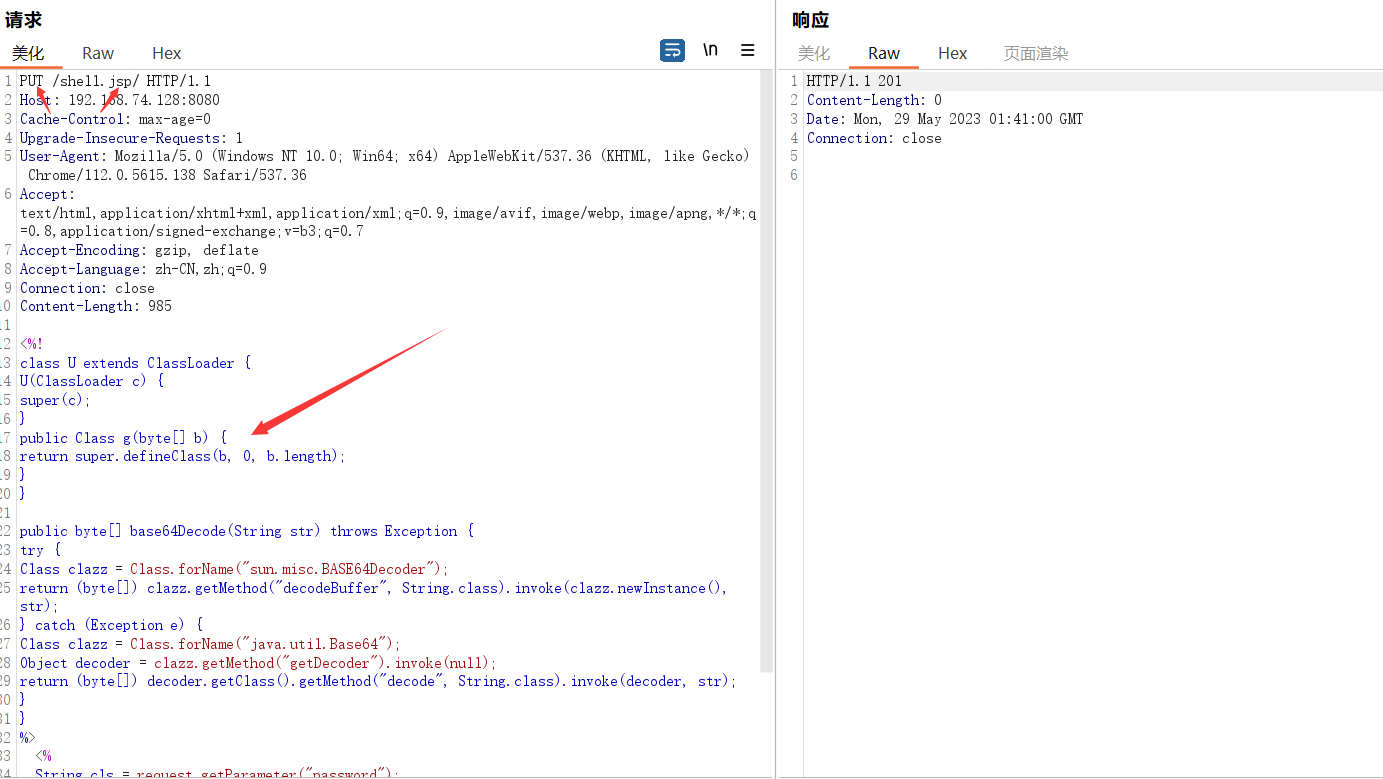Click the super(c); code line

tap(55, 400)
